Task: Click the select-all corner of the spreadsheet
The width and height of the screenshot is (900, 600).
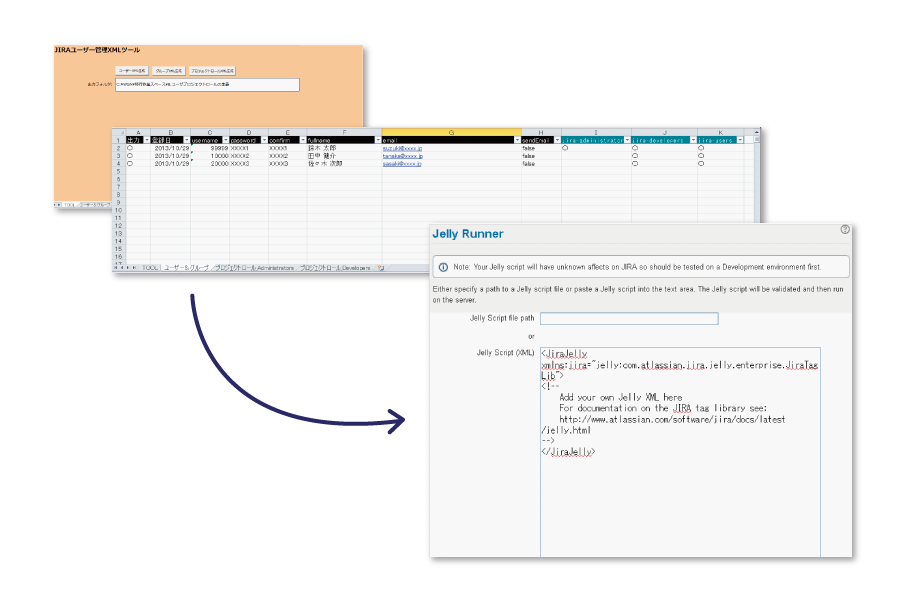Action: [x=118, y=132]
